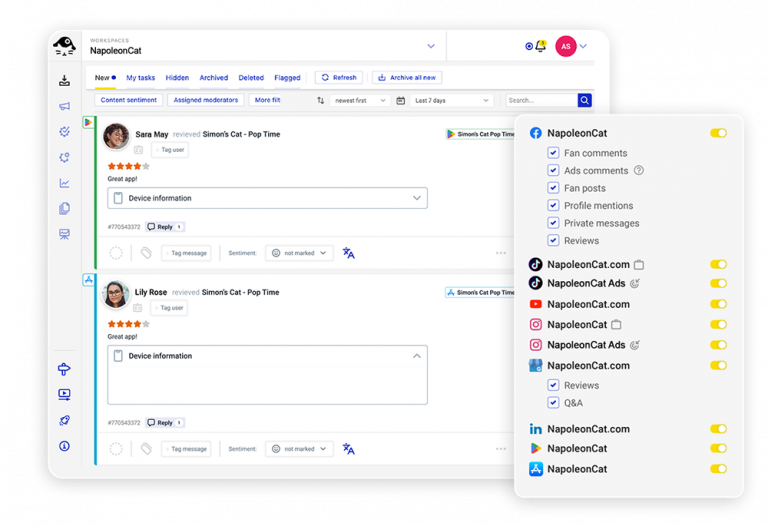This screenshot has width=768, height=526.
Task: Open the info circle sidebar icon
Action: click(x=64, y=446)
